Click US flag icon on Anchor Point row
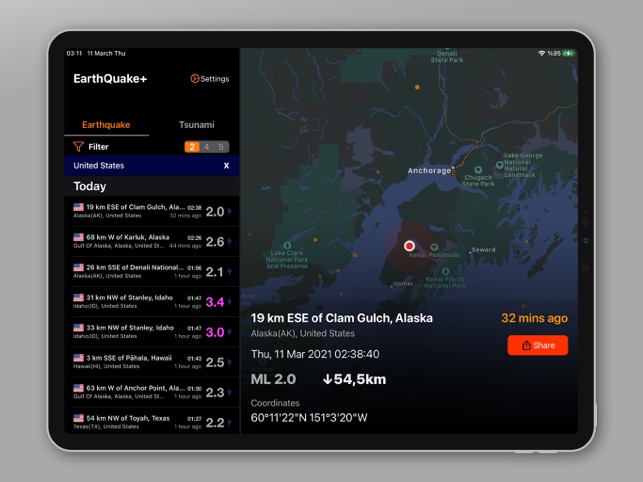The height and width of the screenshot is (482, 643). tap(78, 388)
